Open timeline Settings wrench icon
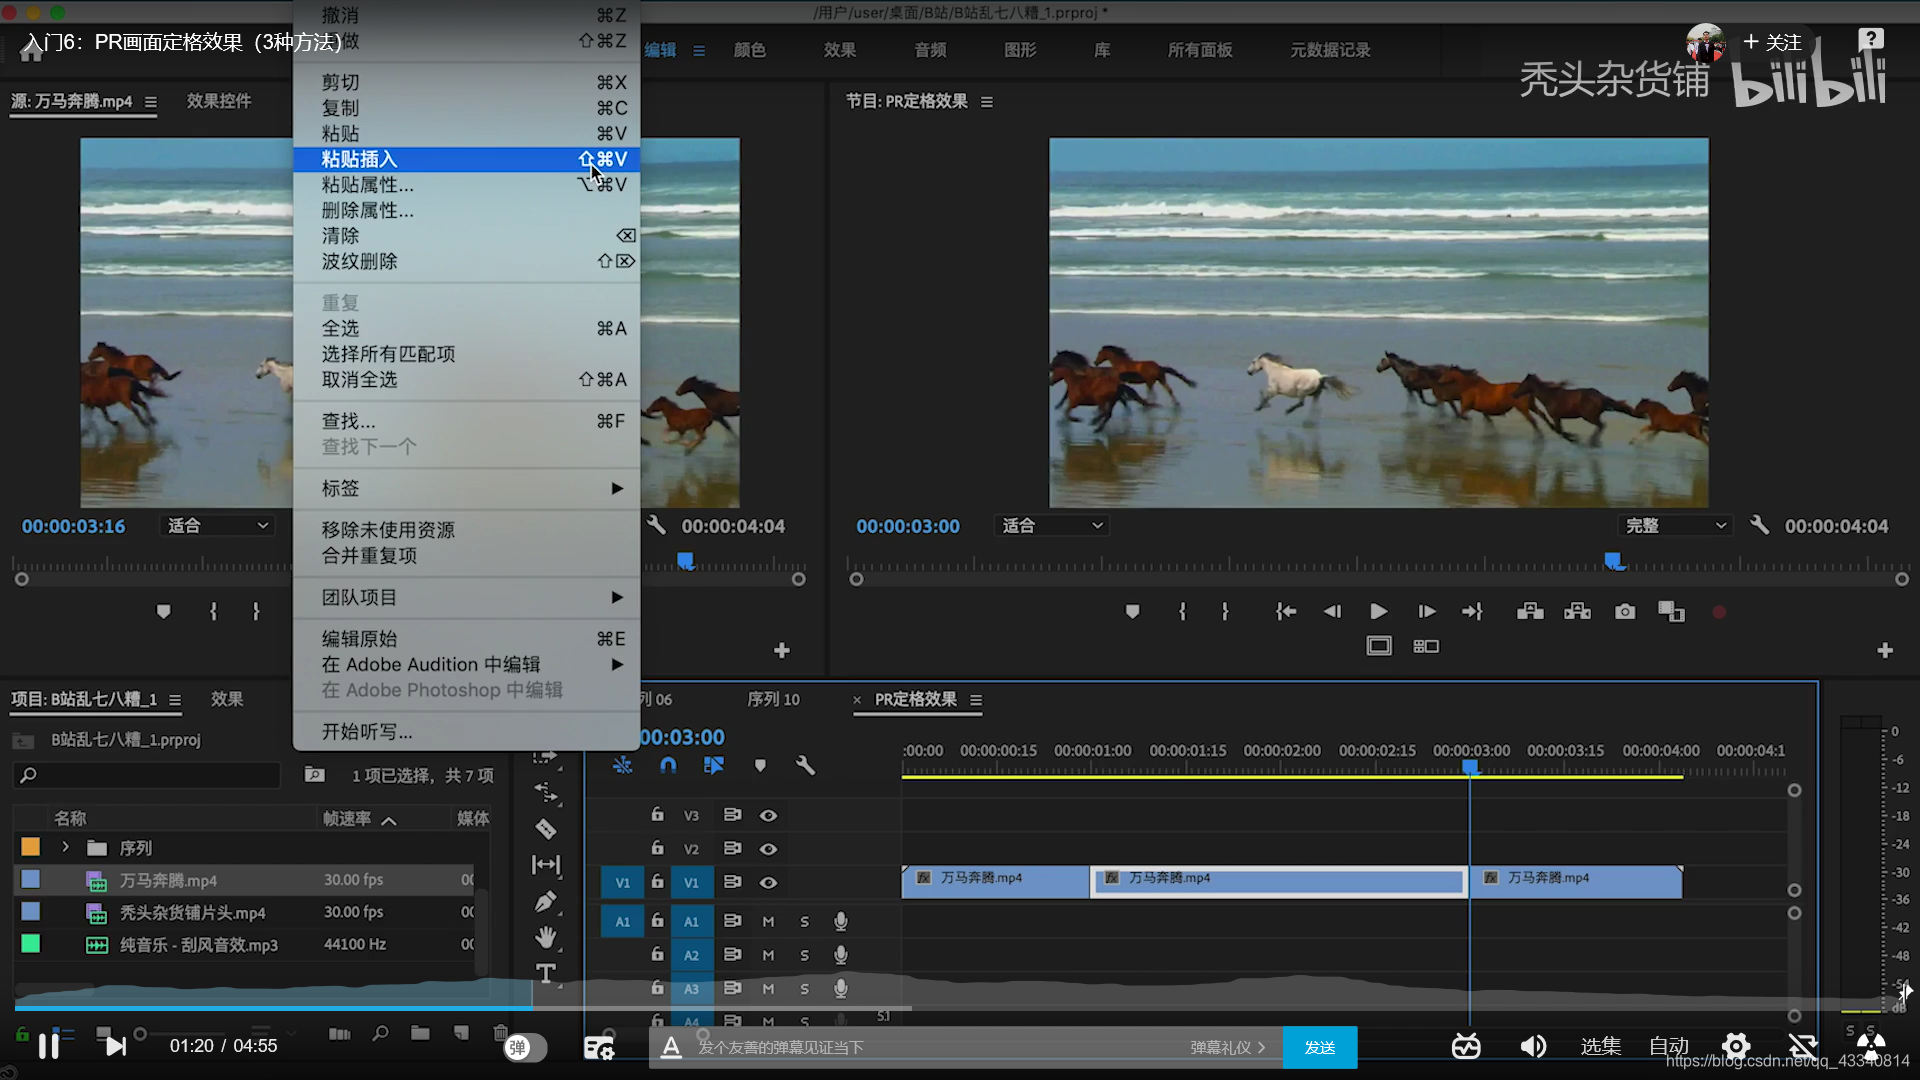The width and height of the screenshot is (1920, 1080). (805, 766)
